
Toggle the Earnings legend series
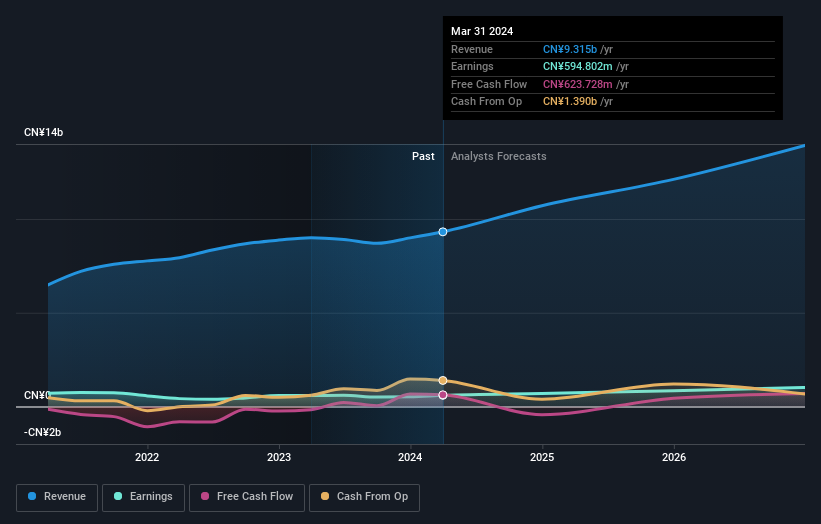coord(143,497)
